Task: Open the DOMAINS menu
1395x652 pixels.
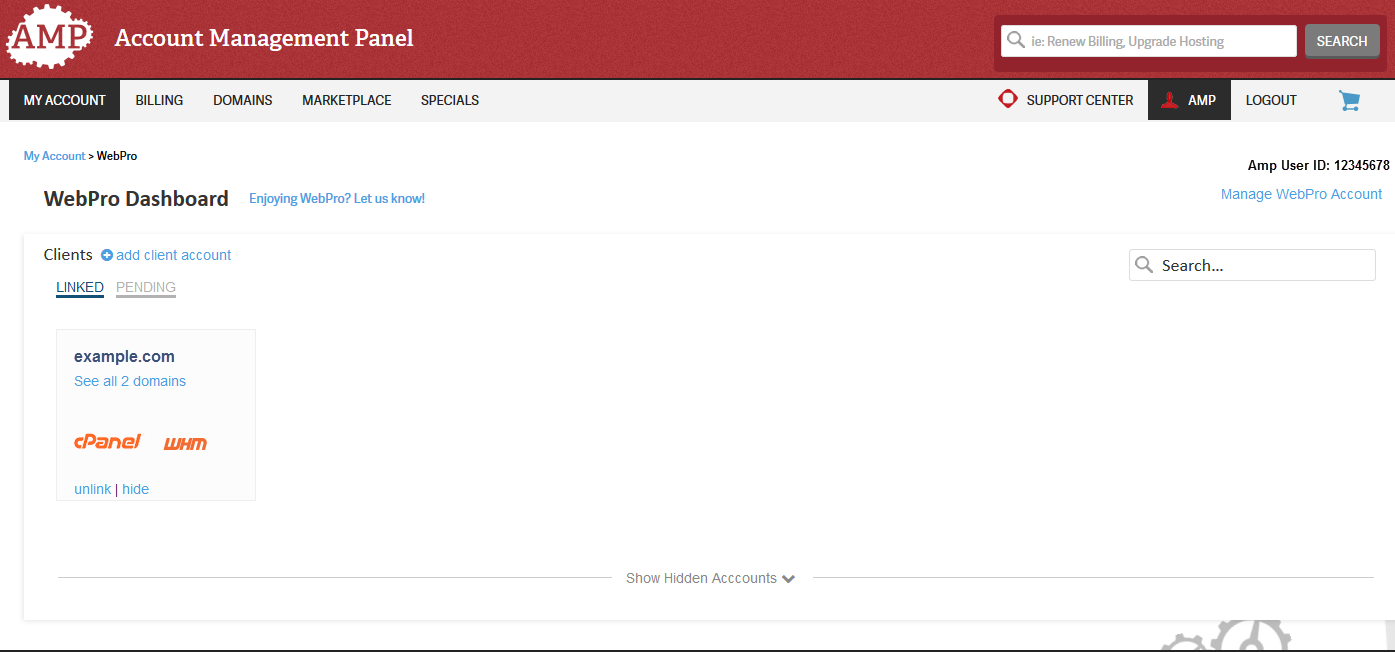Action: click(x=243, y=100)
